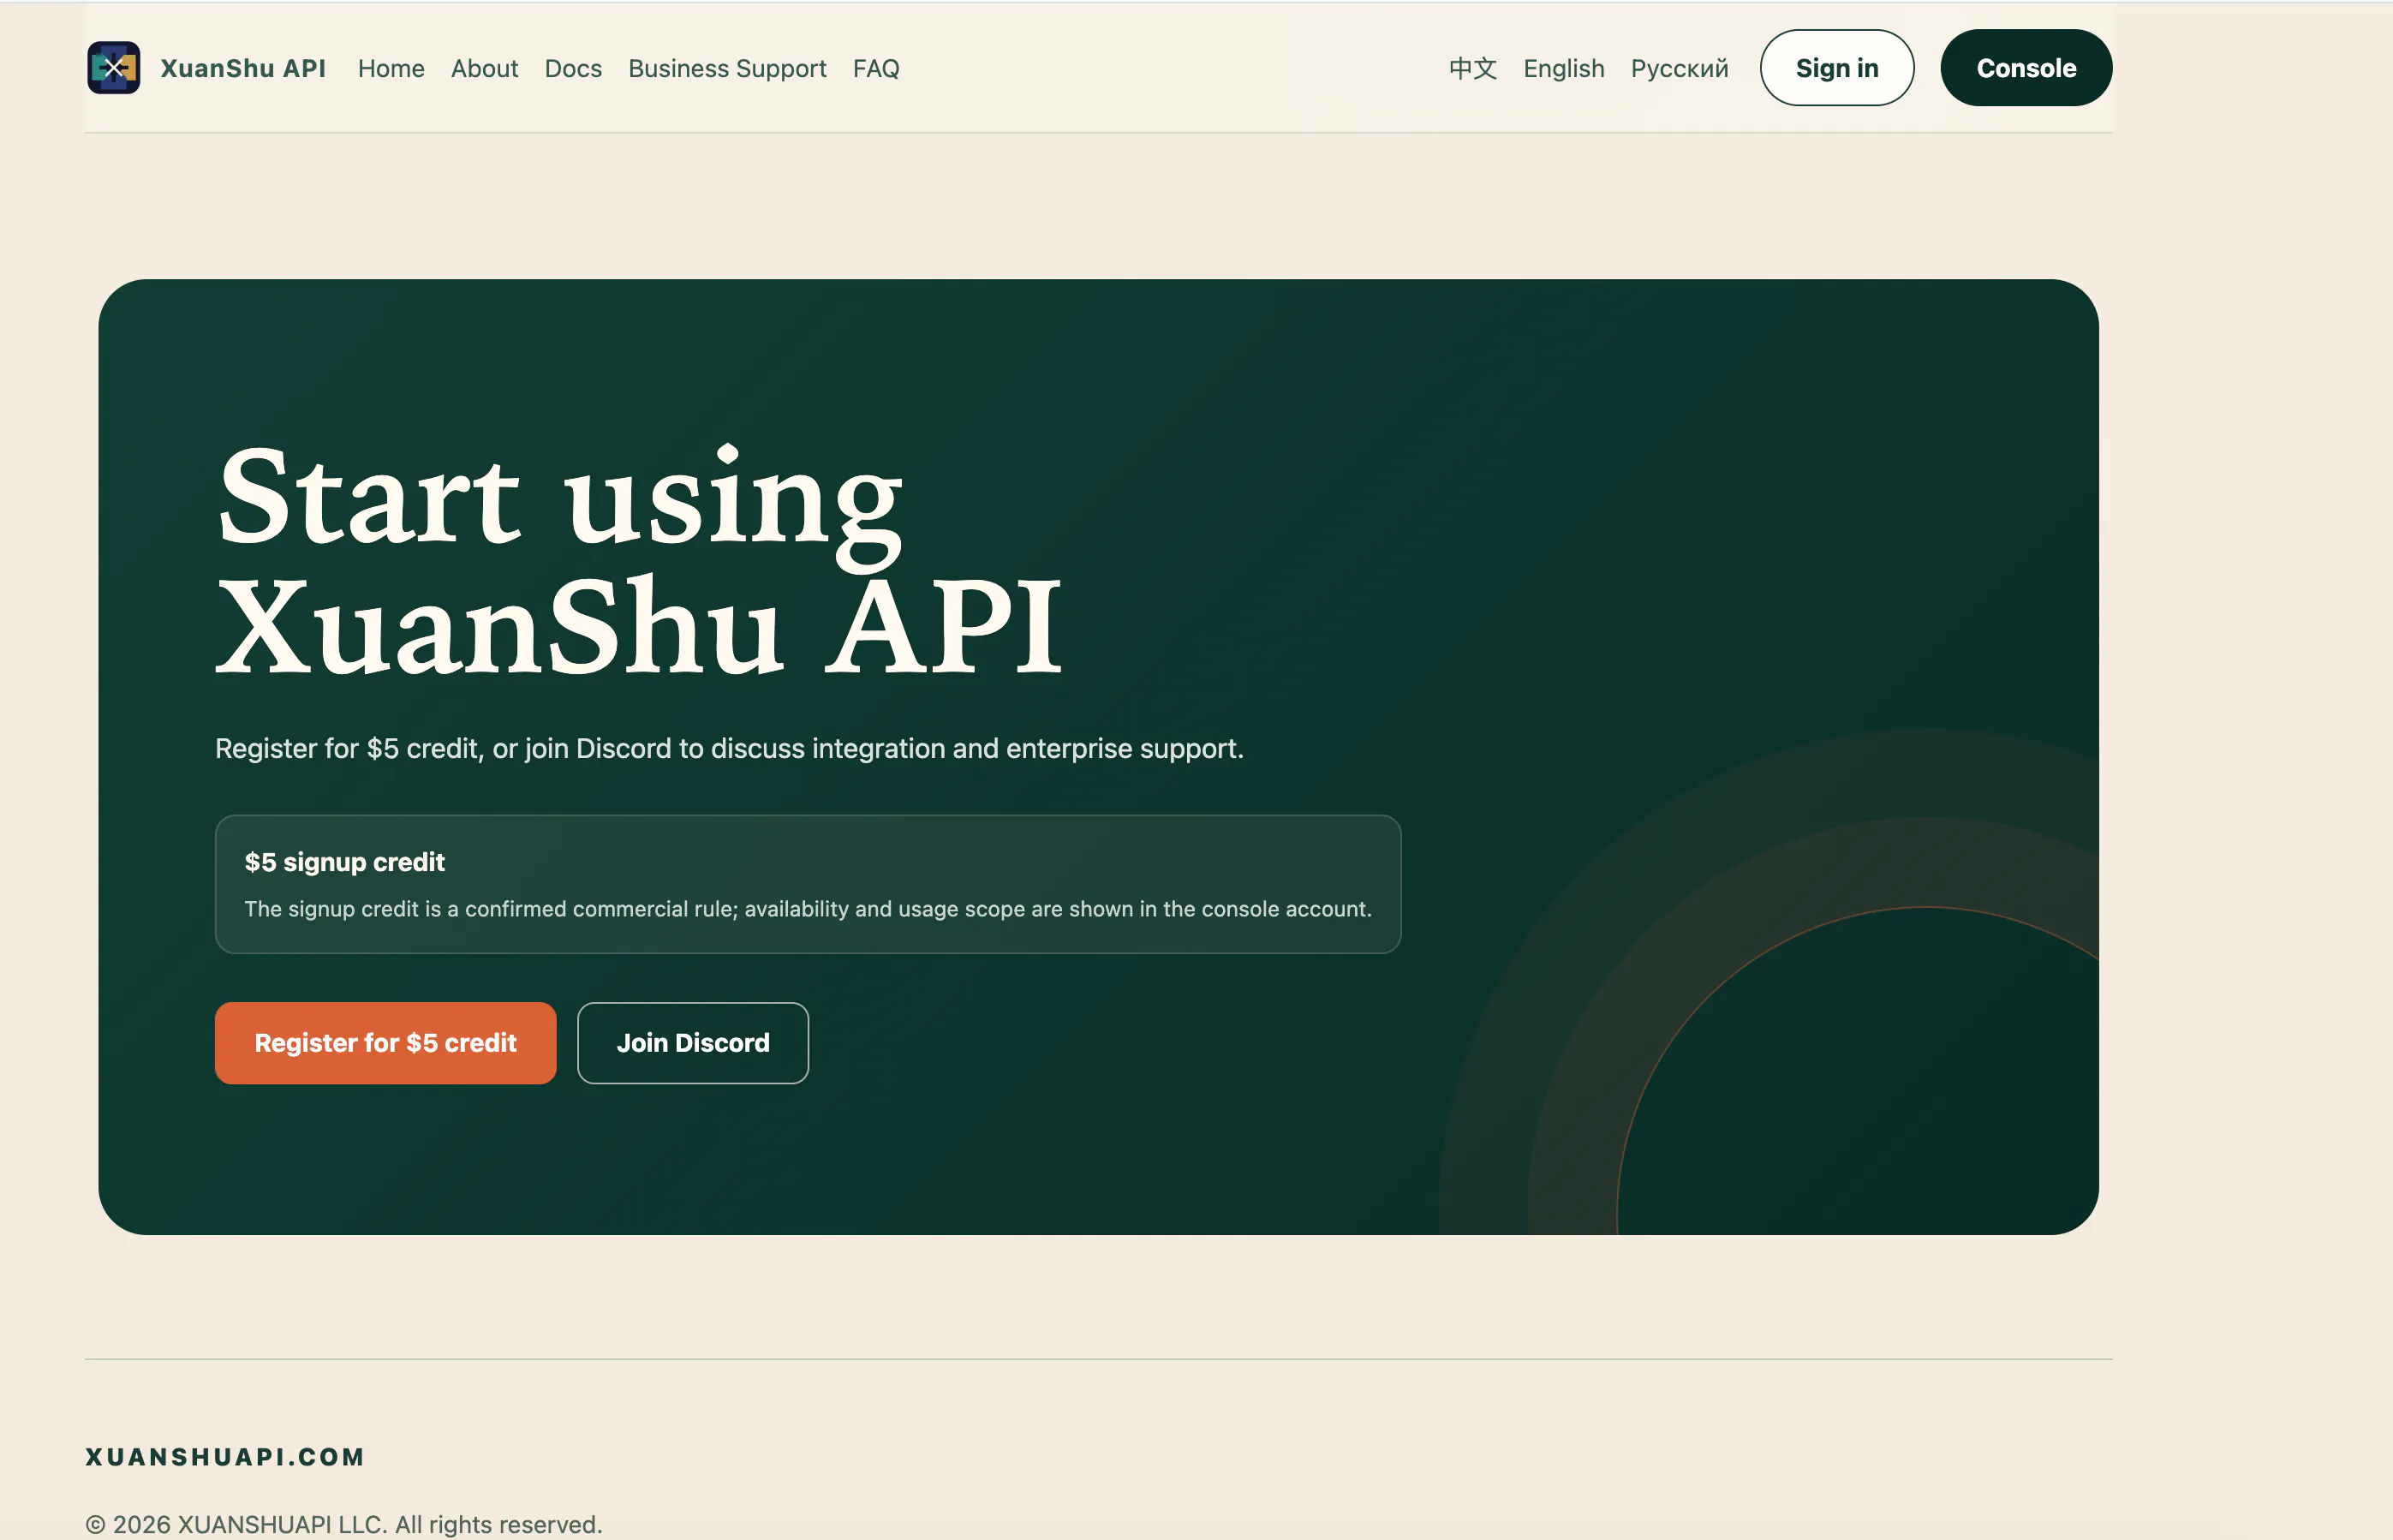Viewport: 2393px width, 1540px height.
Task: Click the XuanShu API brand name
Action: 243,68
